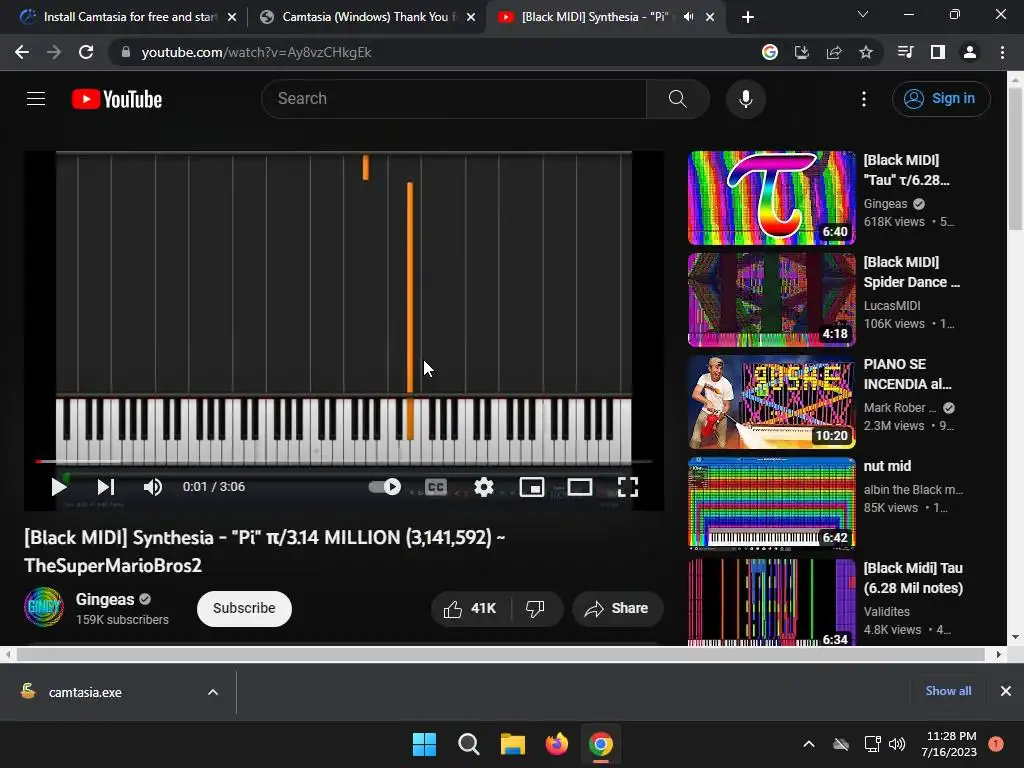
Task: Seek on the video progress bar
Action: click(344, 461)
